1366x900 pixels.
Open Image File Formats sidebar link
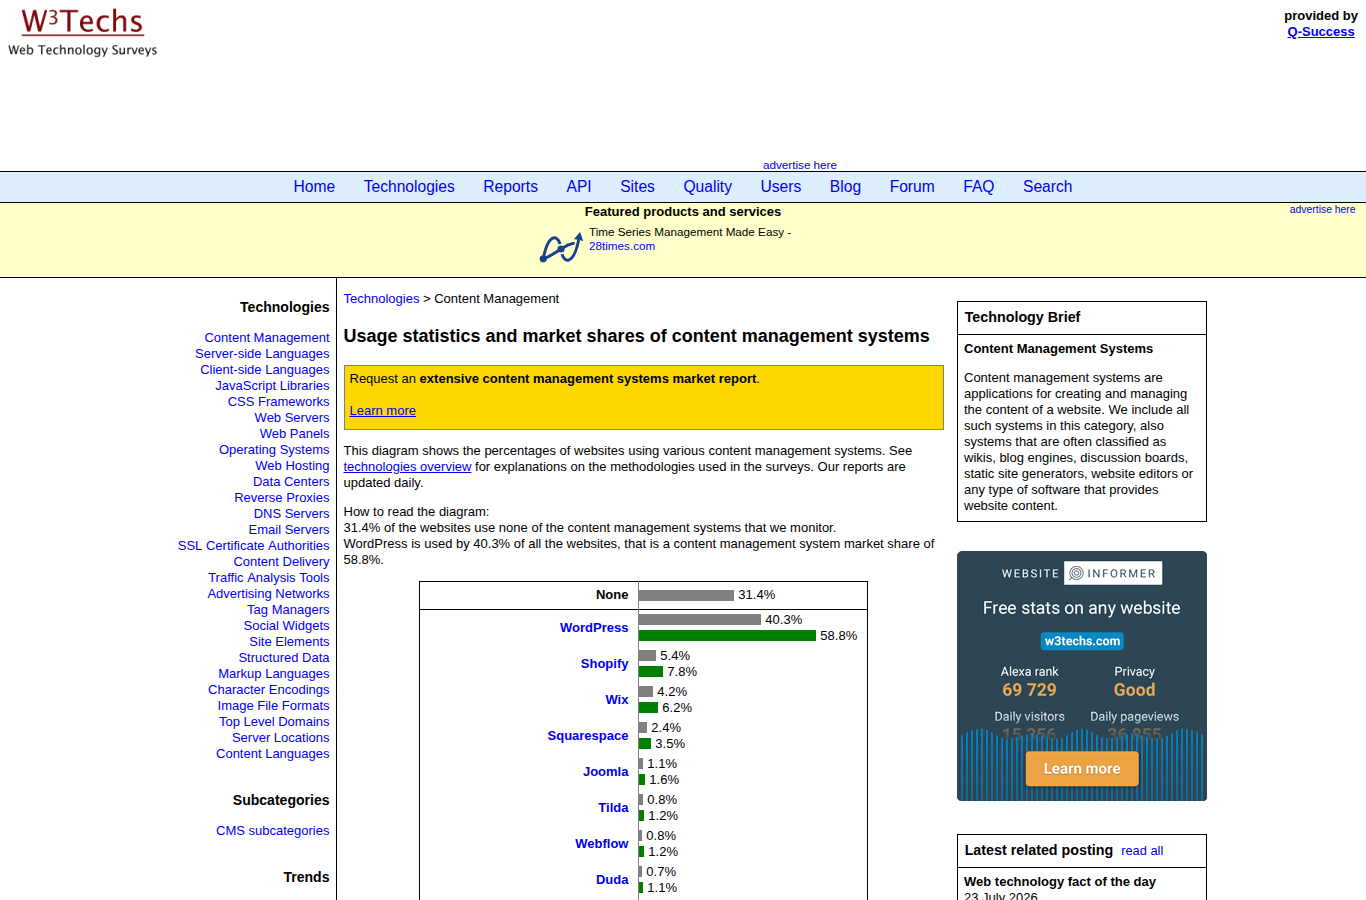point(273,706)
